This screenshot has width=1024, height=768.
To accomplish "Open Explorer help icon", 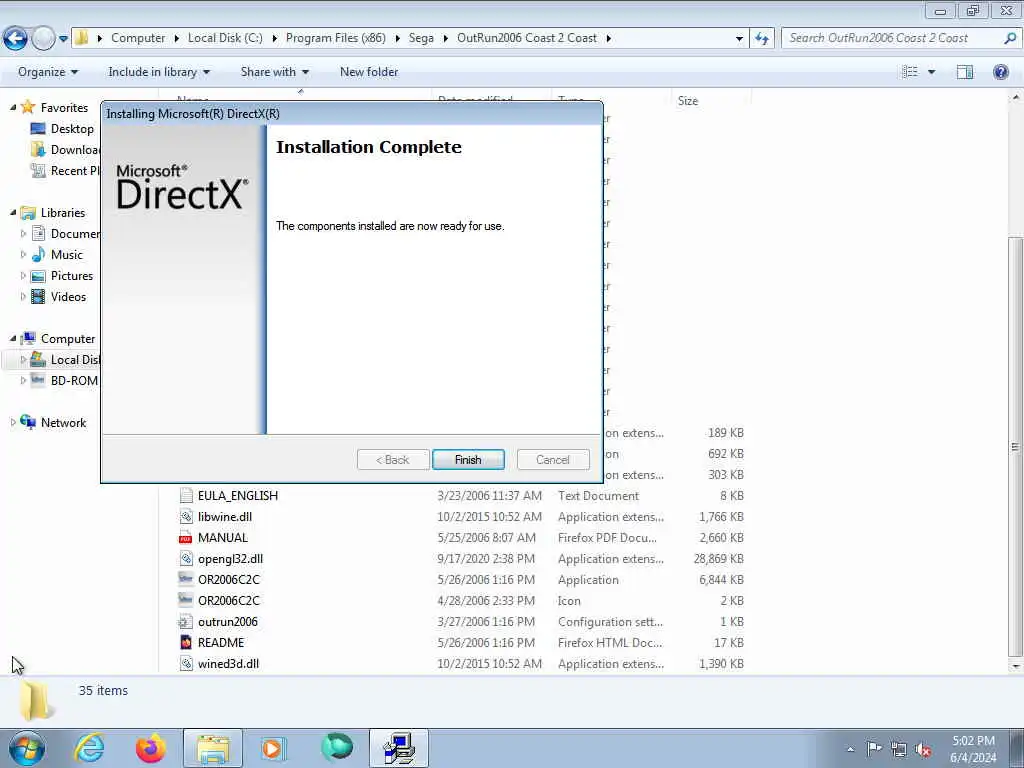I will click(x=1000, y=72).
